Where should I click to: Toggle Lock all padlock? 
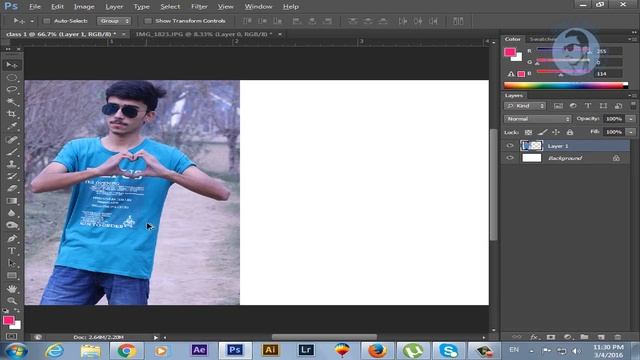(x=570, y=132)
